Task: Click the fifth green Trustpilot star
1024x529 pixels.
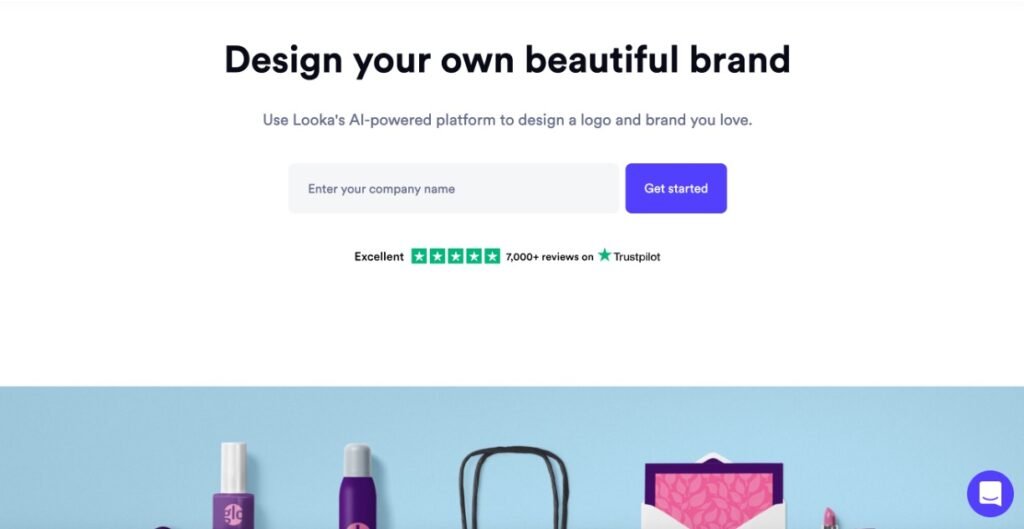Action: tap(492, 256)
